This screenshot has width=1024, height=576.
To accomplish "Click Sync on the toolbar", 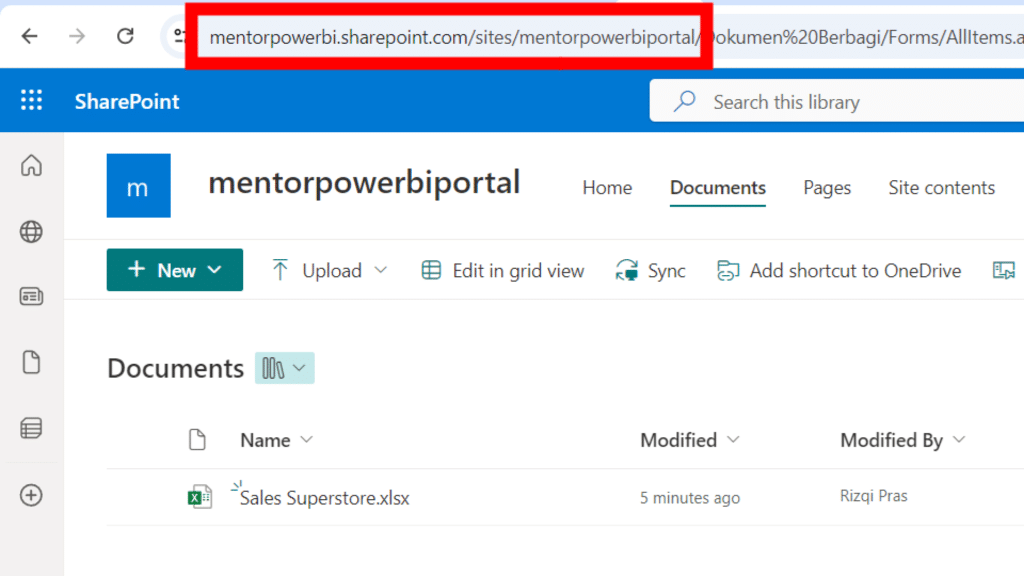I will click(650, 270).
